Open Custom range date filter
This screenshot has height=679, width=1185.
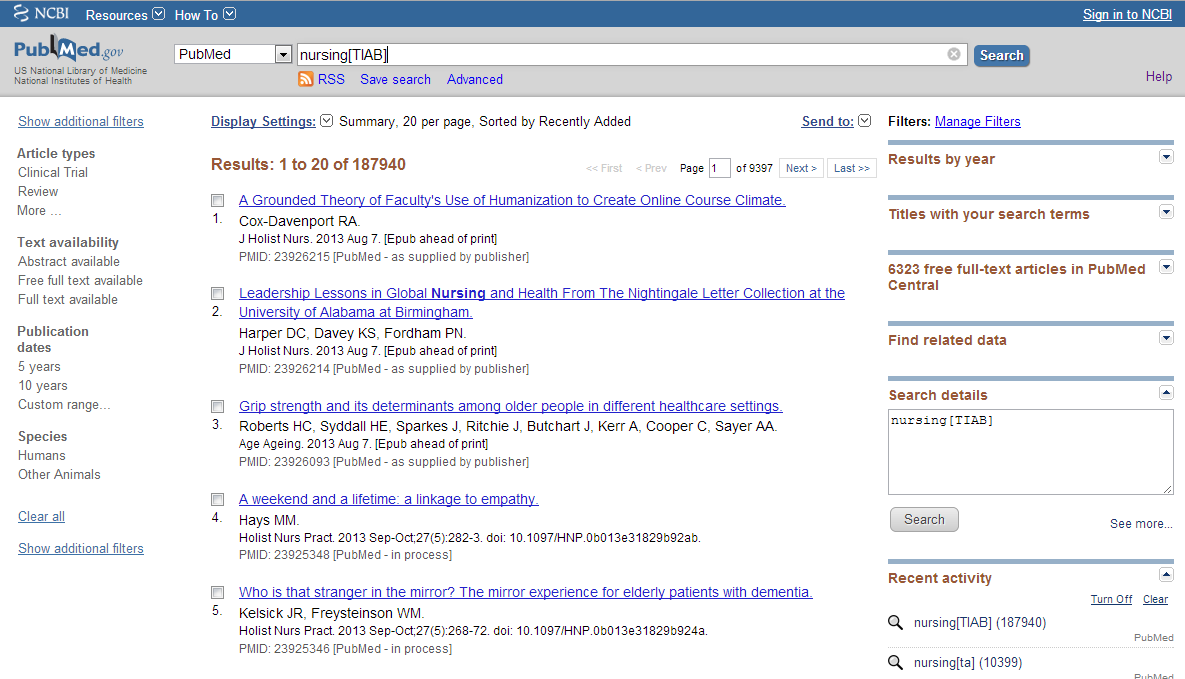64,405
